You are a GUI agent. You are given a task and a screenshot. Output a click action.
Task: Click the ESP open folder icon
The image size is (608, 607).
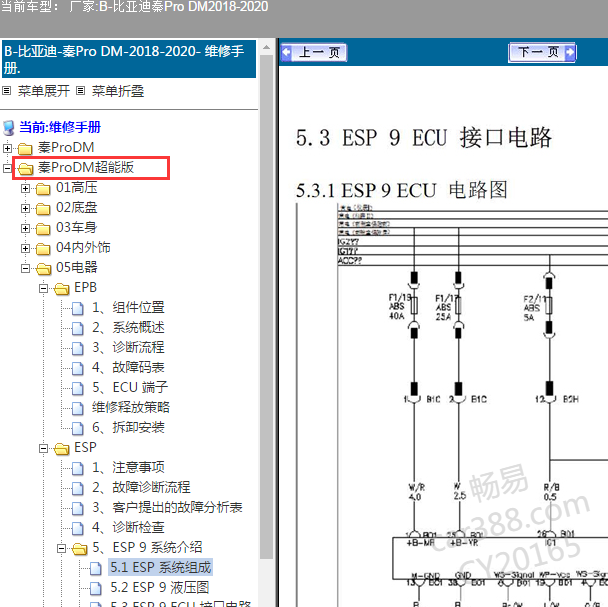pyautogui.click(x=61, y=449)
